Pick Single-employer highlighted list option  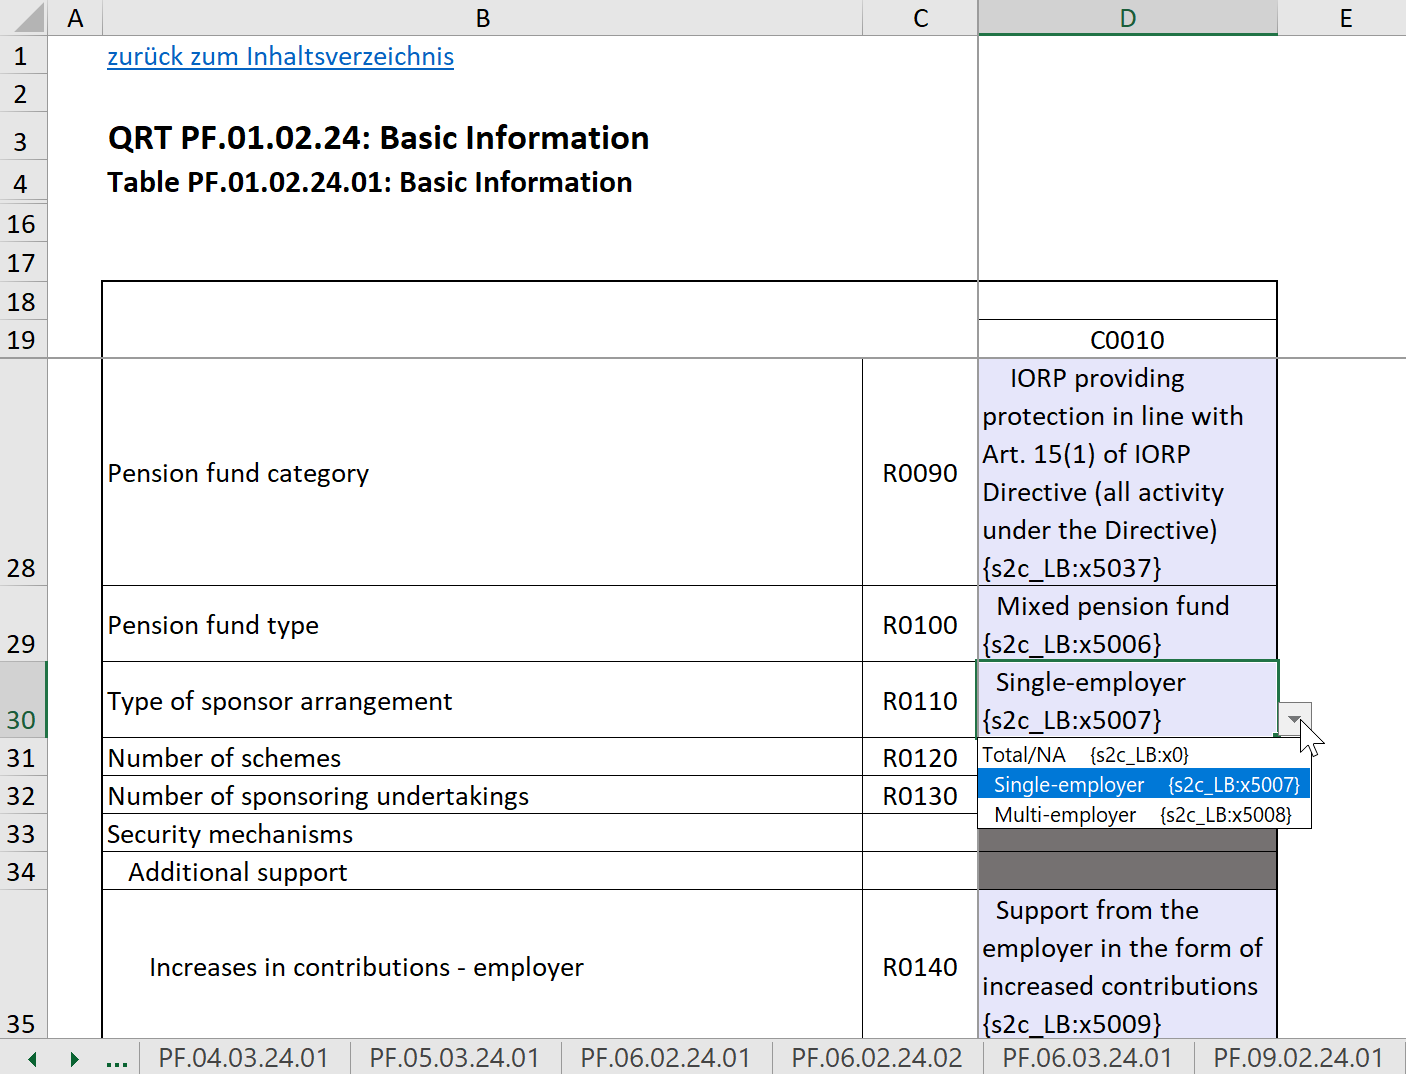1143,785
